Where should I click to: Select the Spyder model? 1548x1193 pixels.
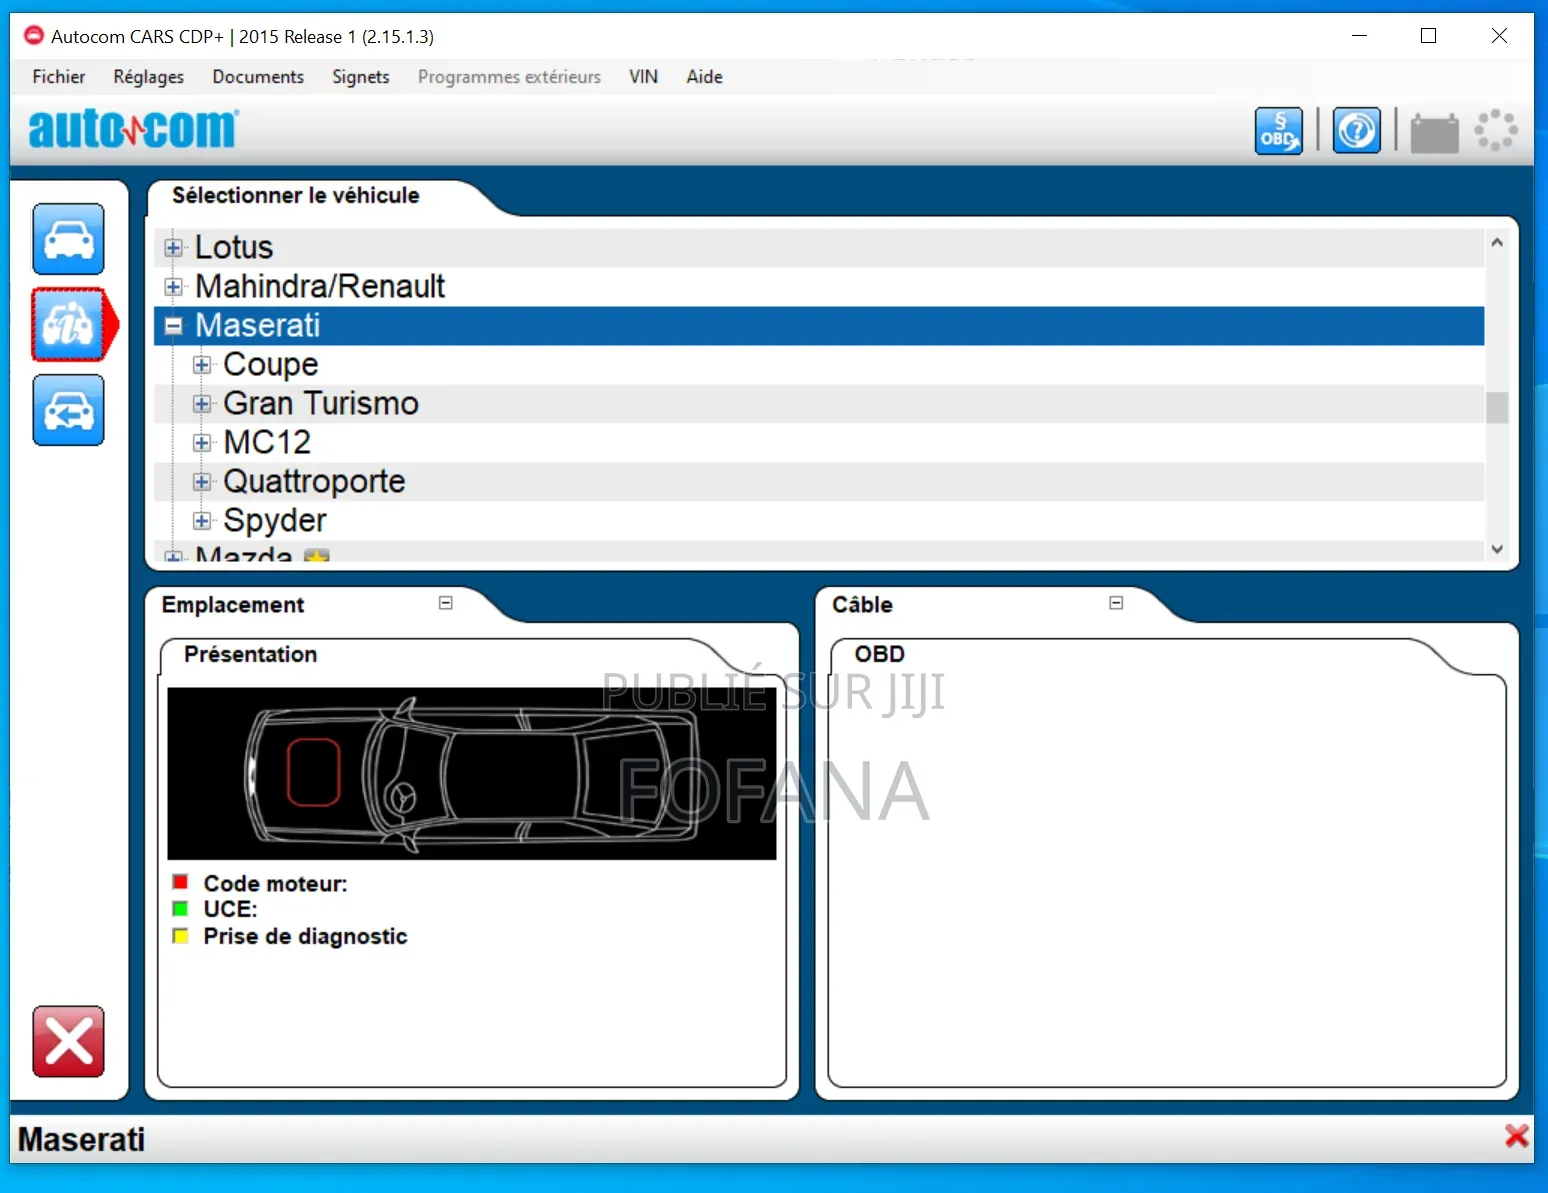275,520
